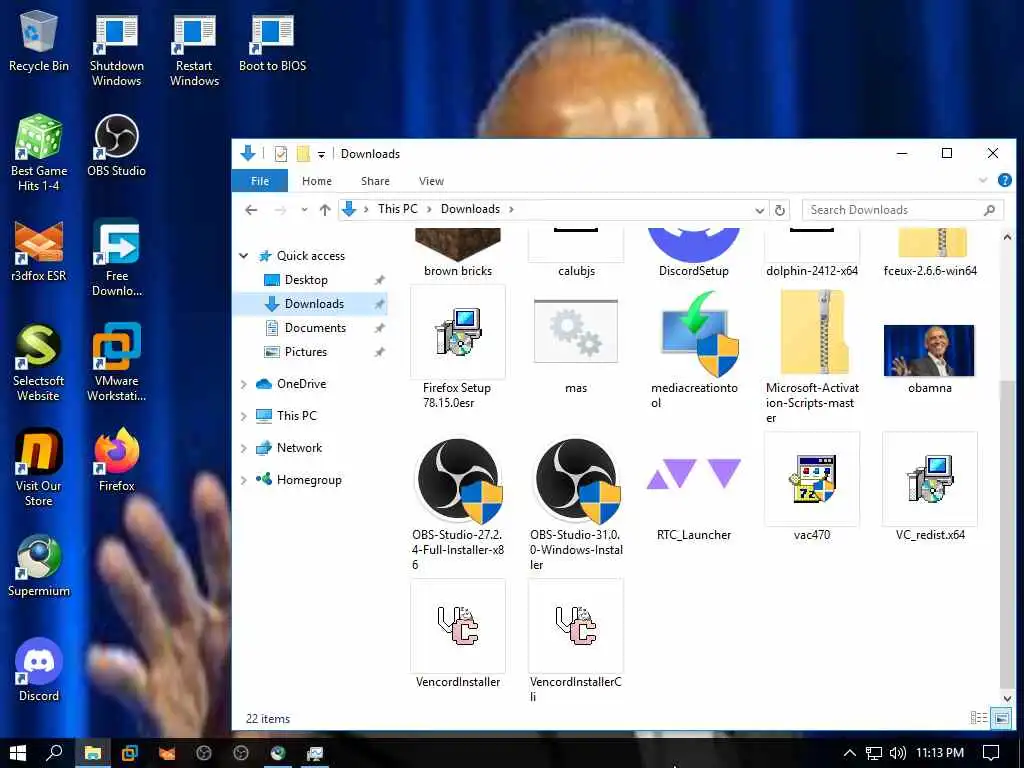Open the address bar history dropdown
The width and height of the screenshot is (1024, 768).
760,210
